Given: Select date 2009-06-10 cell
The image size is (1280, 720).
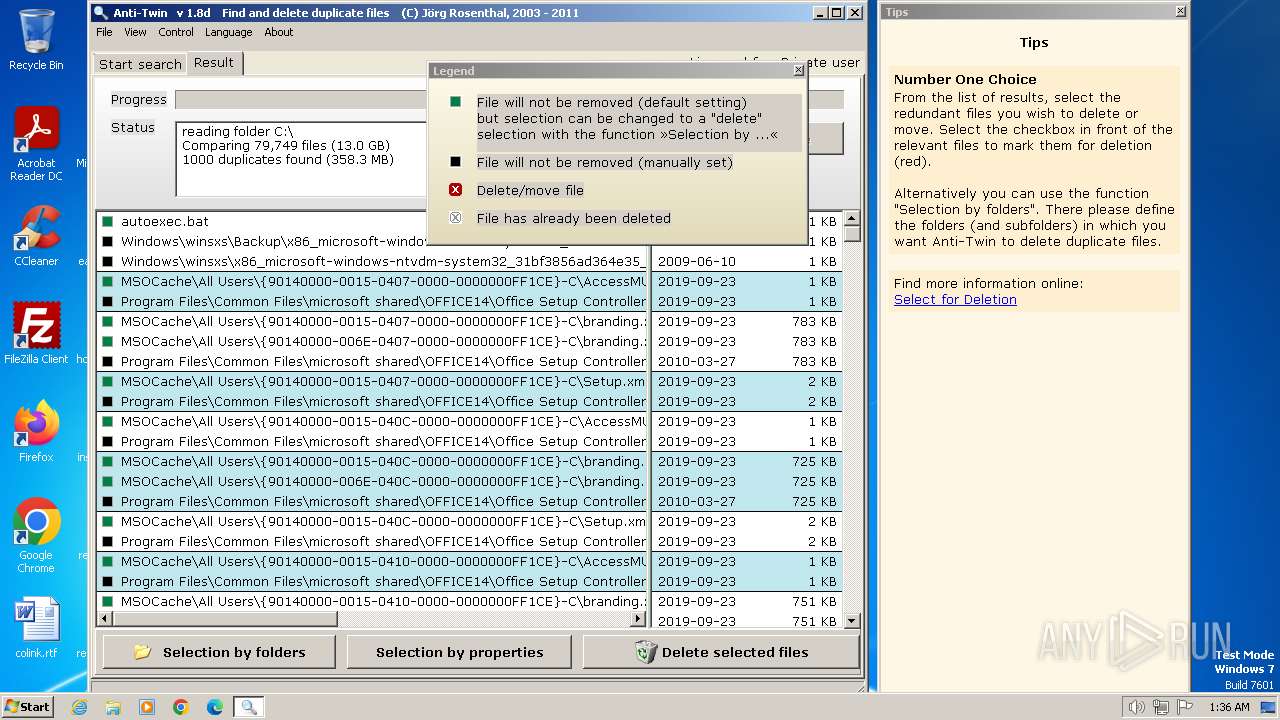Looking at the screenshot, I should [x=697, y=261].
